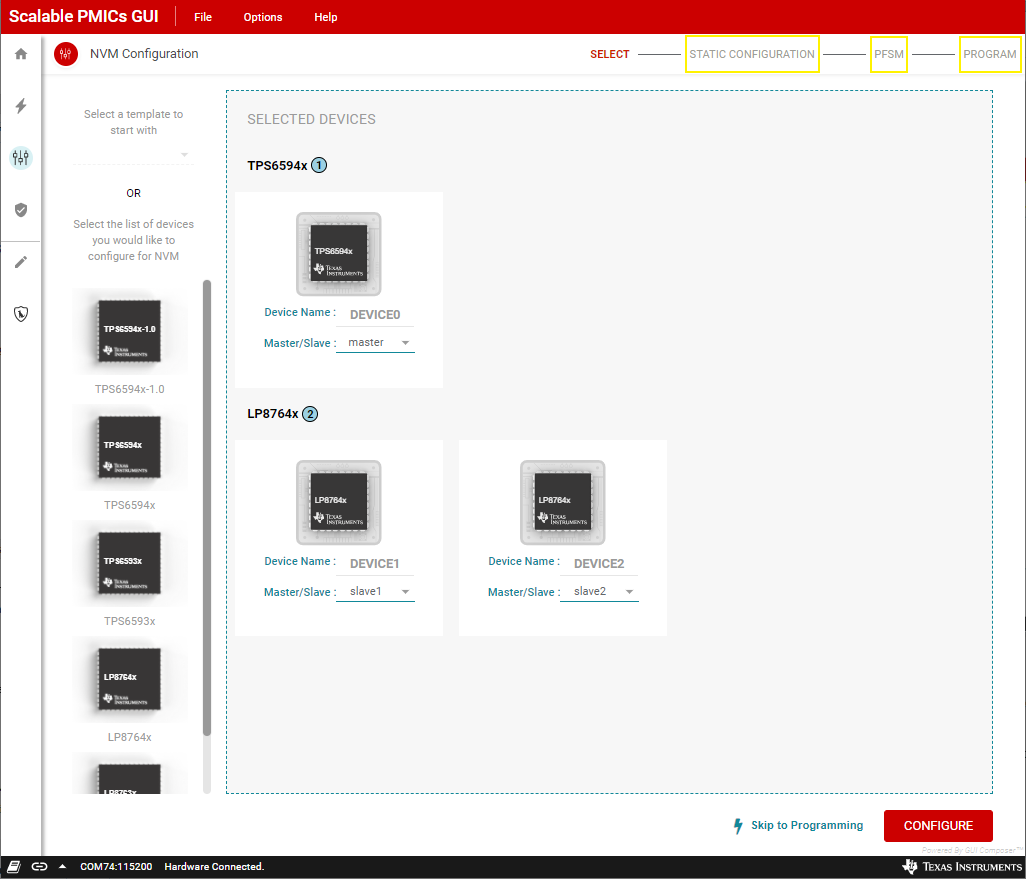Open the log icon in the status bar
Viewport: 1026px width, 879px height.
(x=12, y=866)
